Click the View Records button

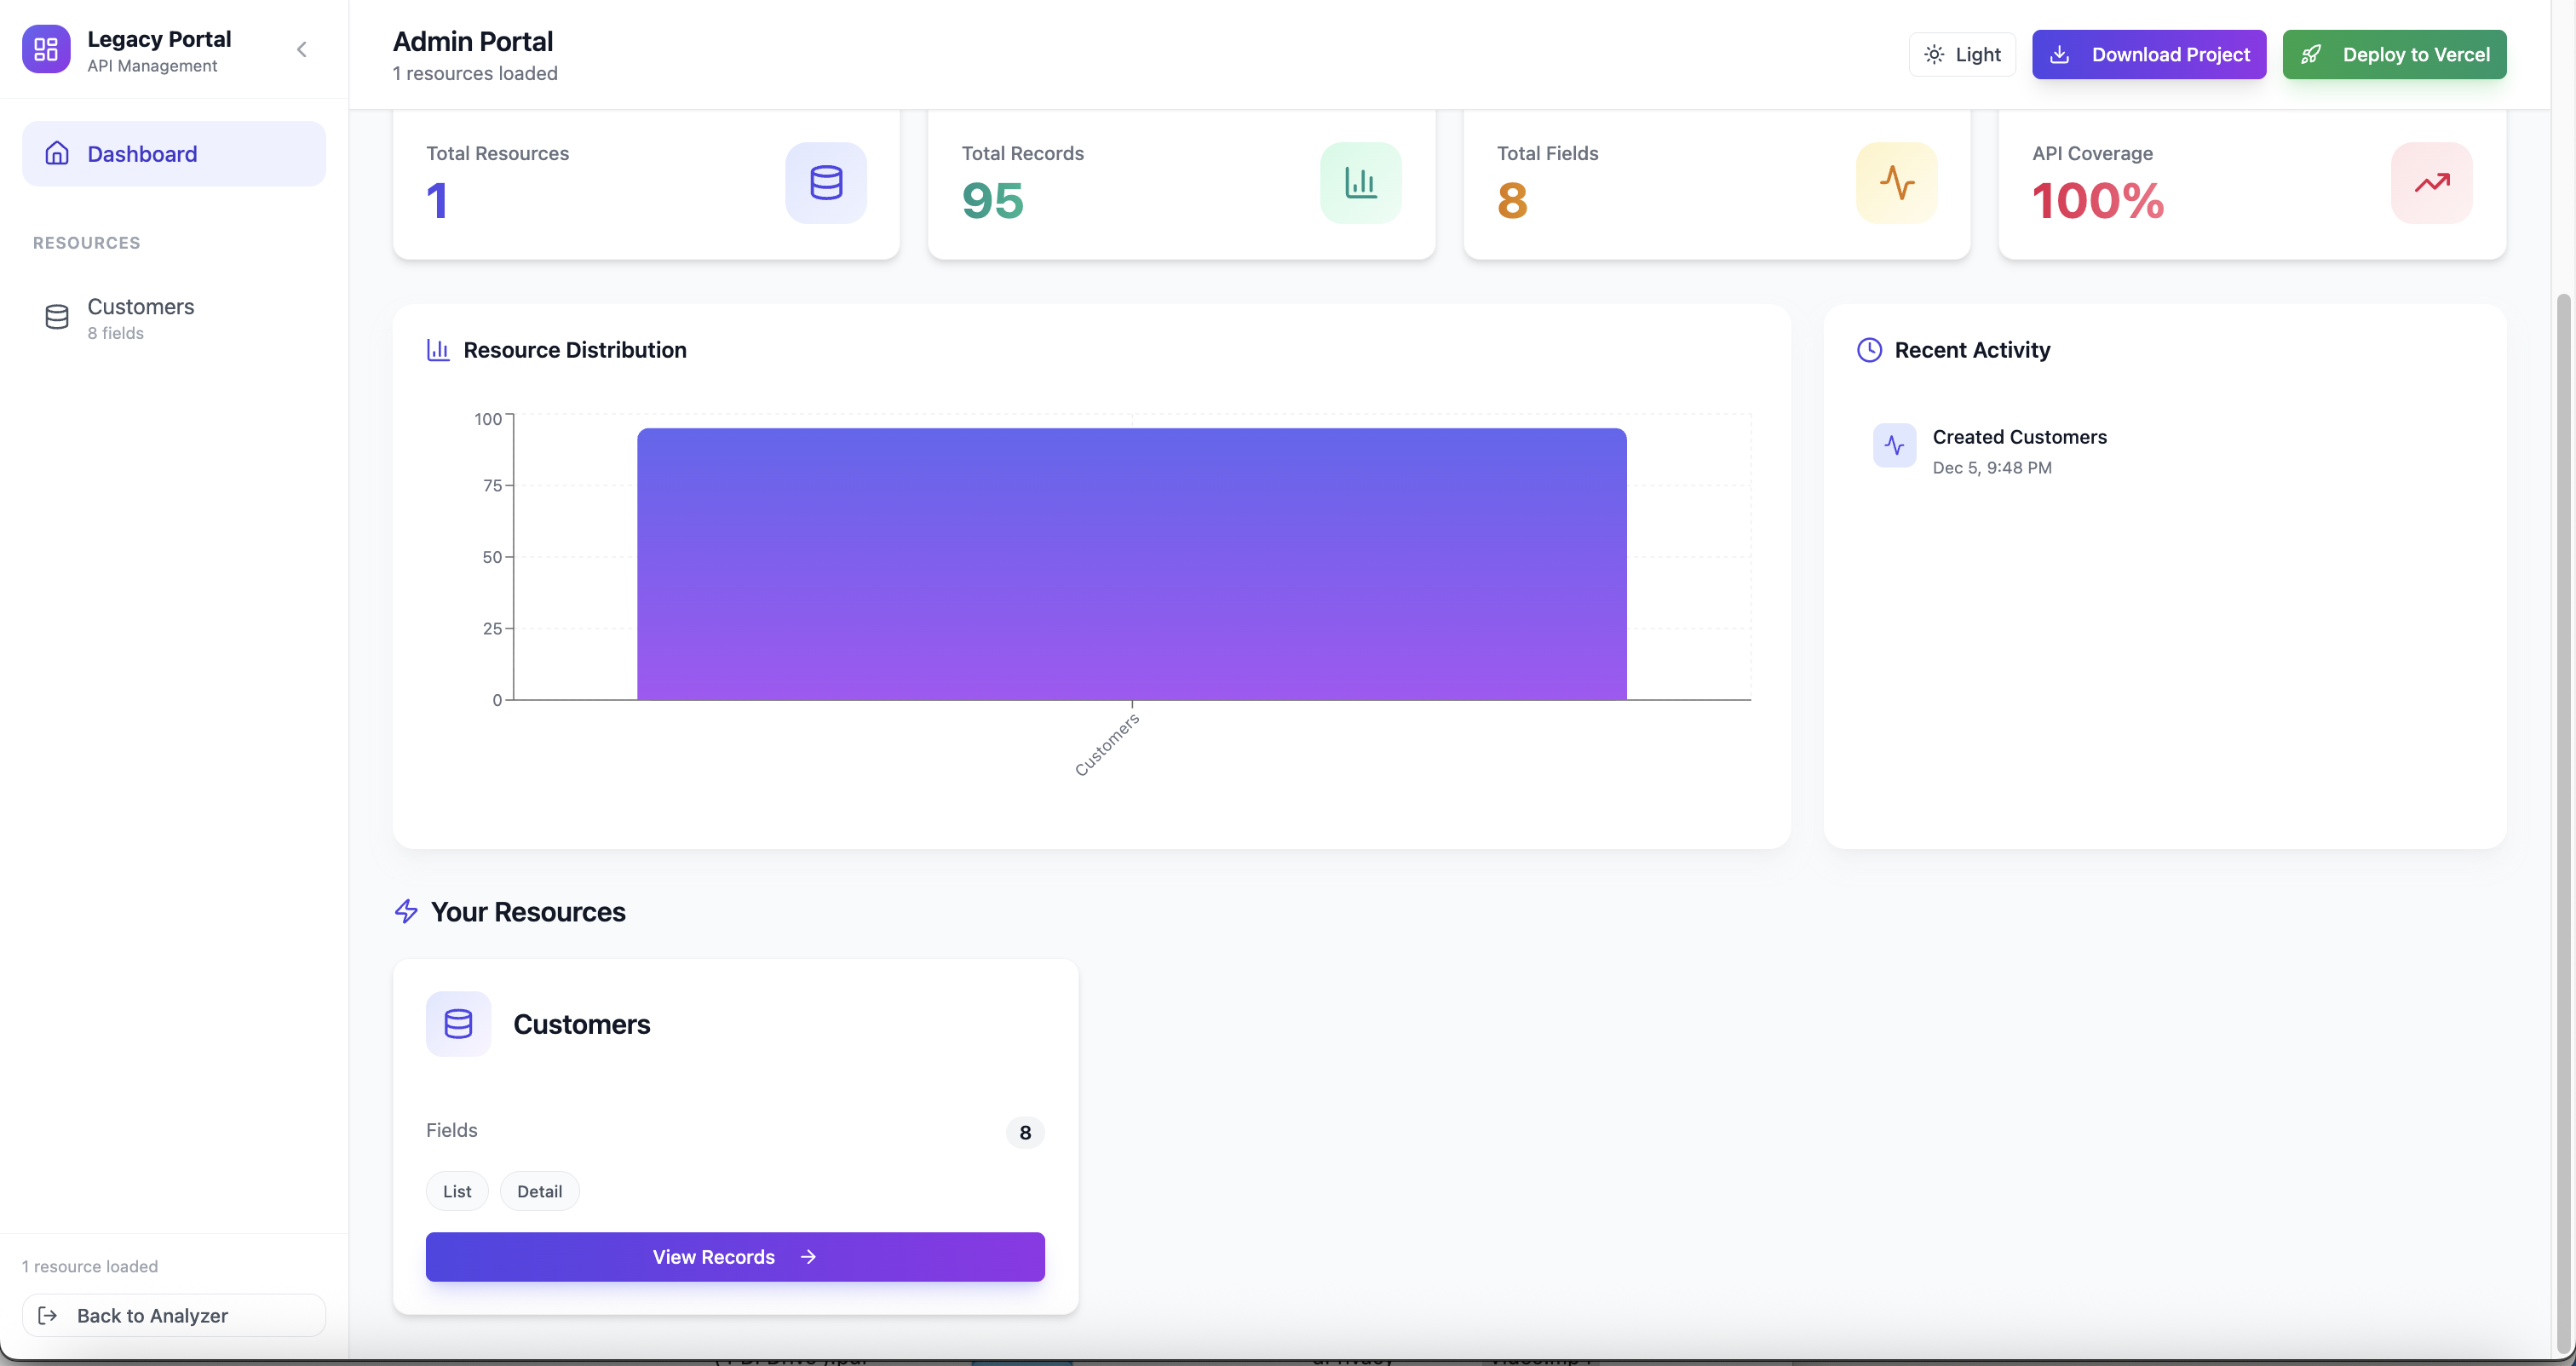point(735,1257)
